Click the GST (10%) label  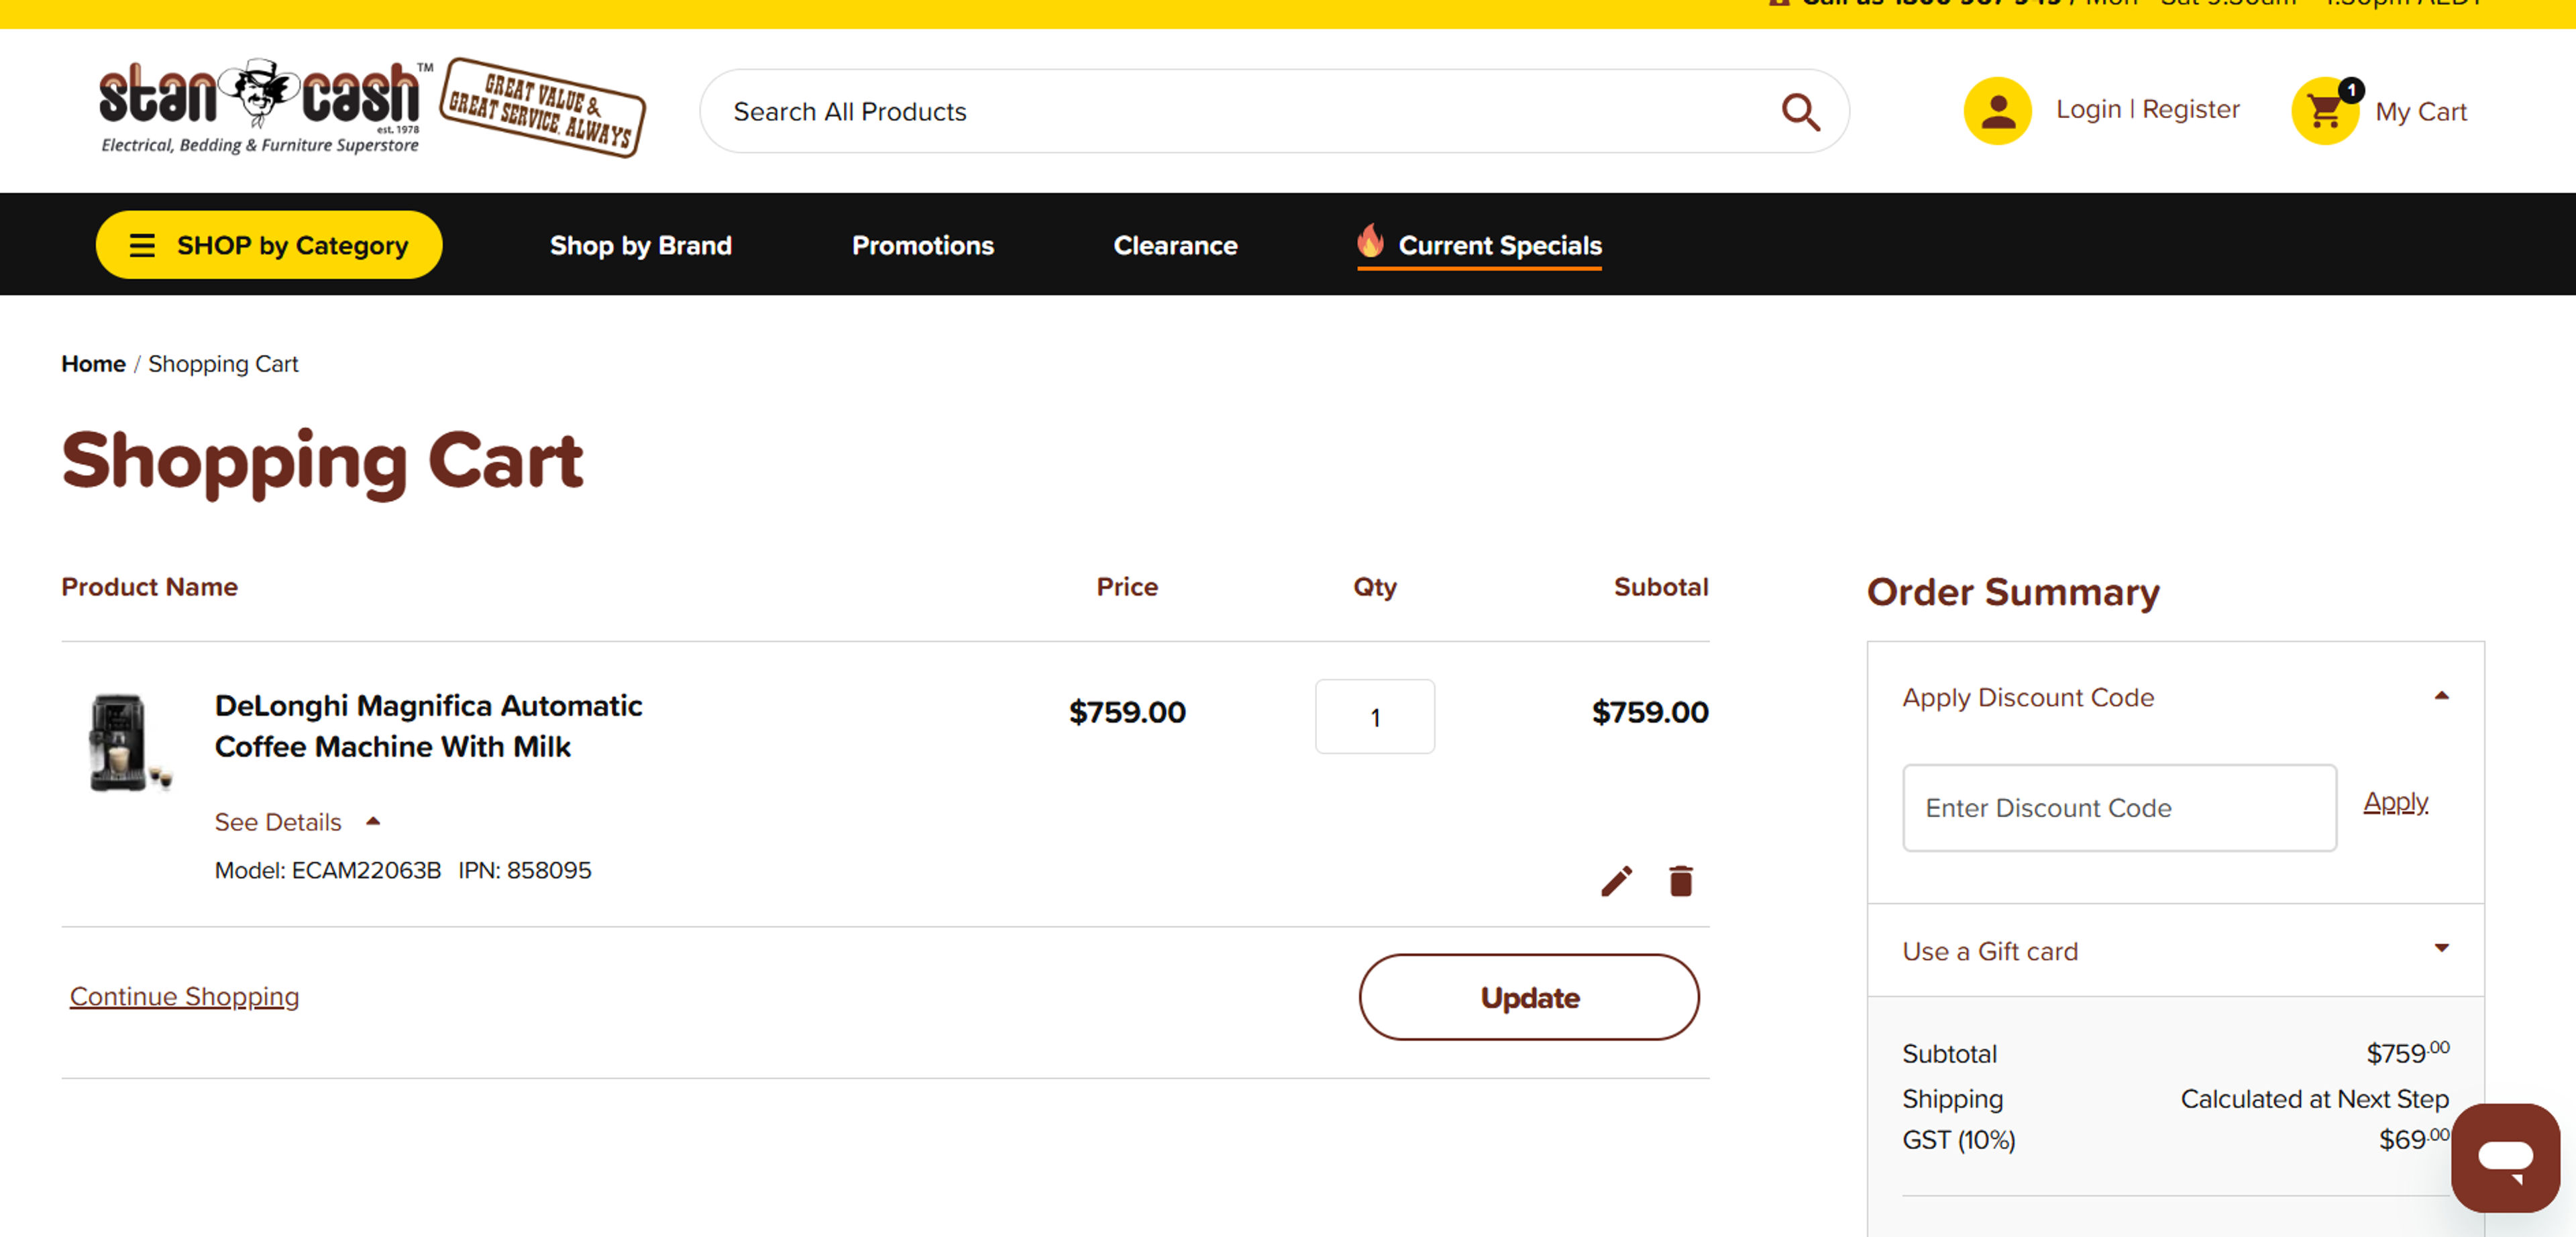1958,1140
